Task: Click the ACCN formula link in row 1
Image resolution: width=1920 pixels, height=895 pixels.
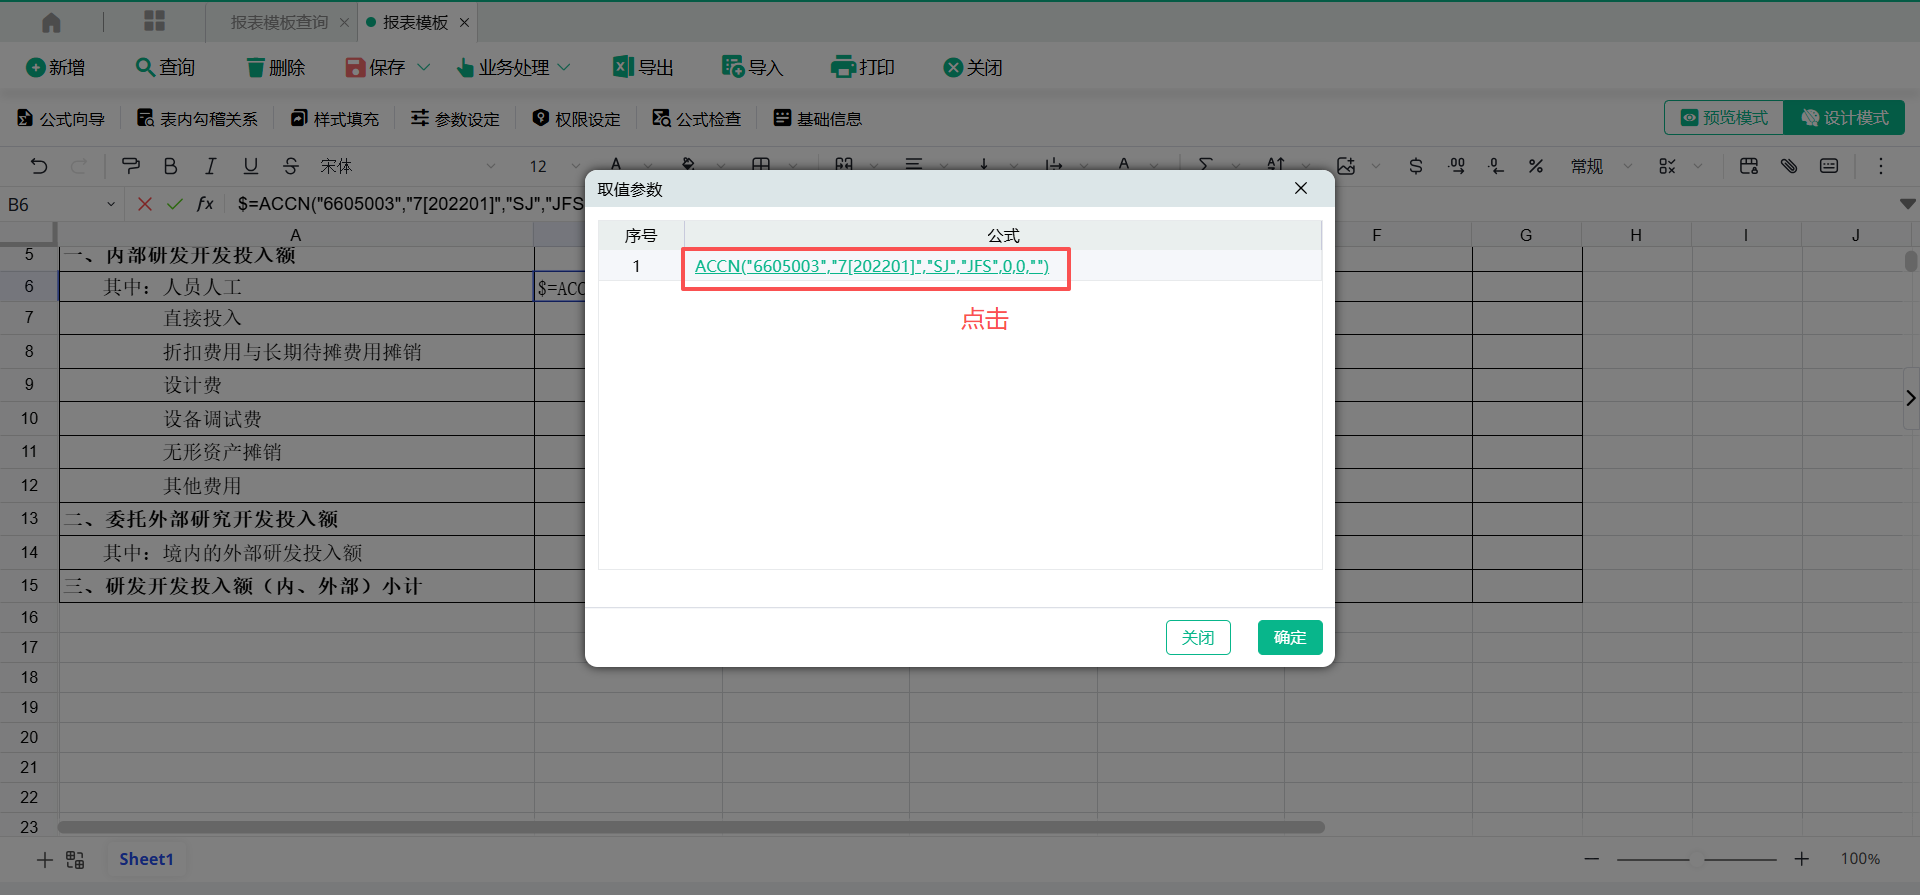Action: click(x=871, y=266)
